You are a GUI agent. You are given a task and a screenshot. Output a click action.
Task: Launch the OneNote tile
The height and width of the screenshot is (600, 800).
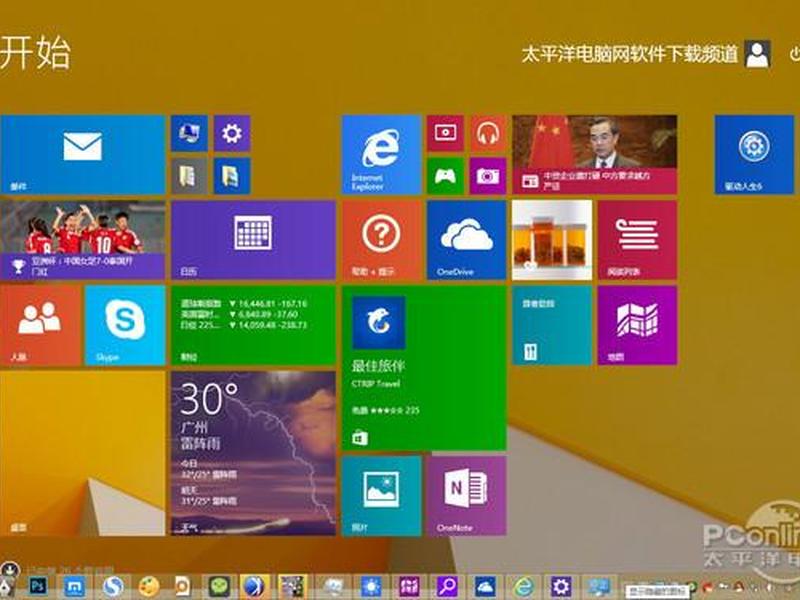click(466, 496)
